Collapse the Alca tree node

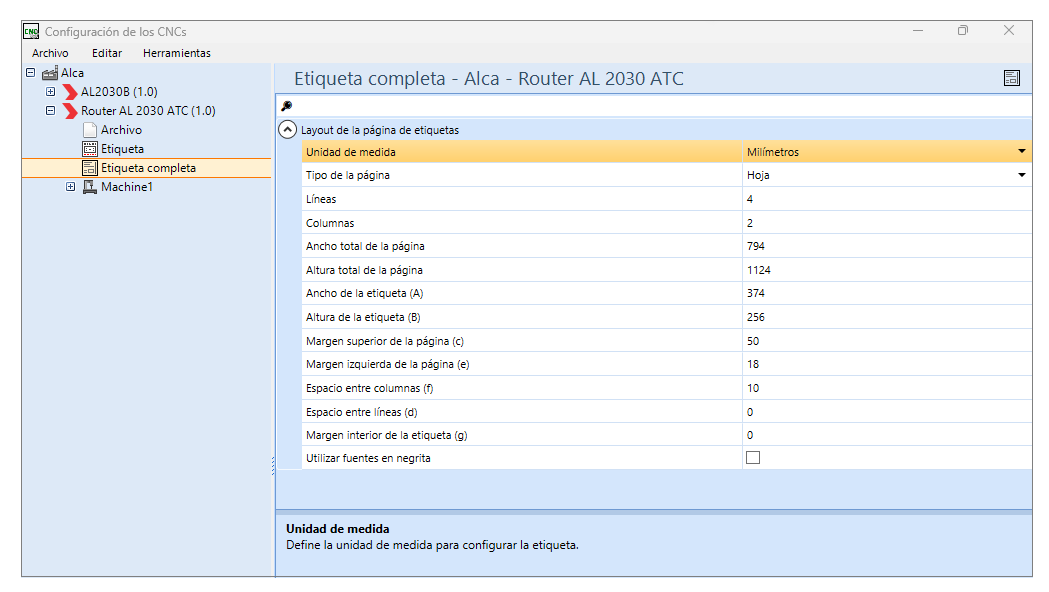tap(30, 72)
